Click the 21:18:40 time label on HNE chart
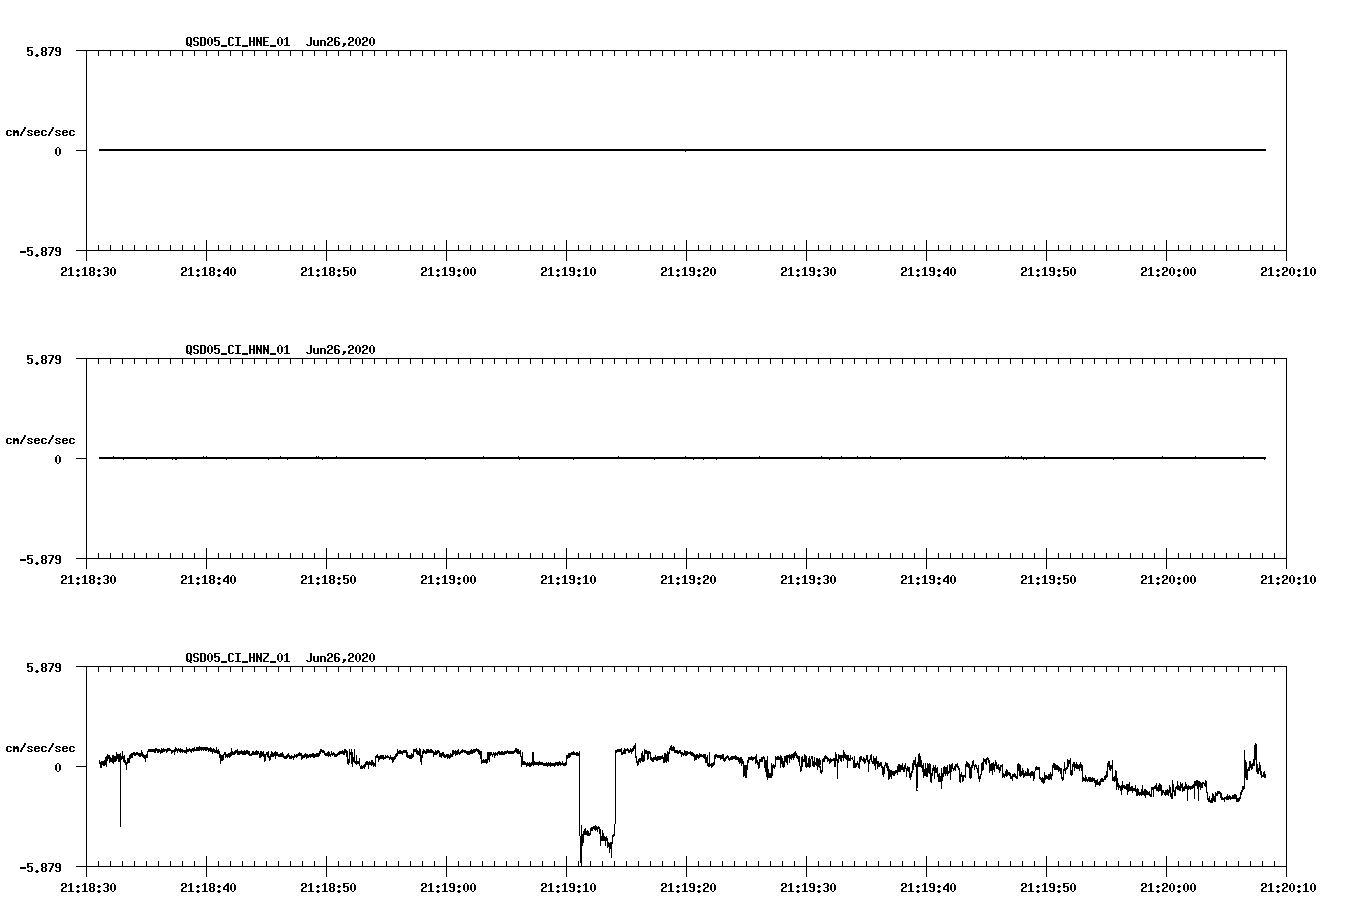1358x924 pixels. point(208,271)
